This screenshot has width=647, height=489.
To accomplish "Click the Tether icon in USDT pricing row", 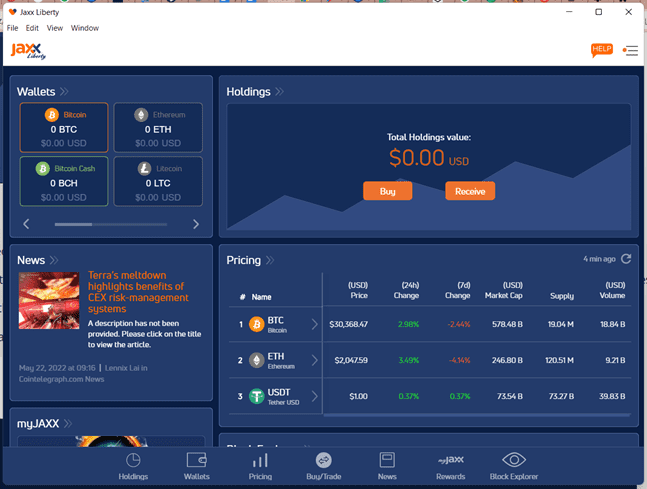I will (257, 396).
